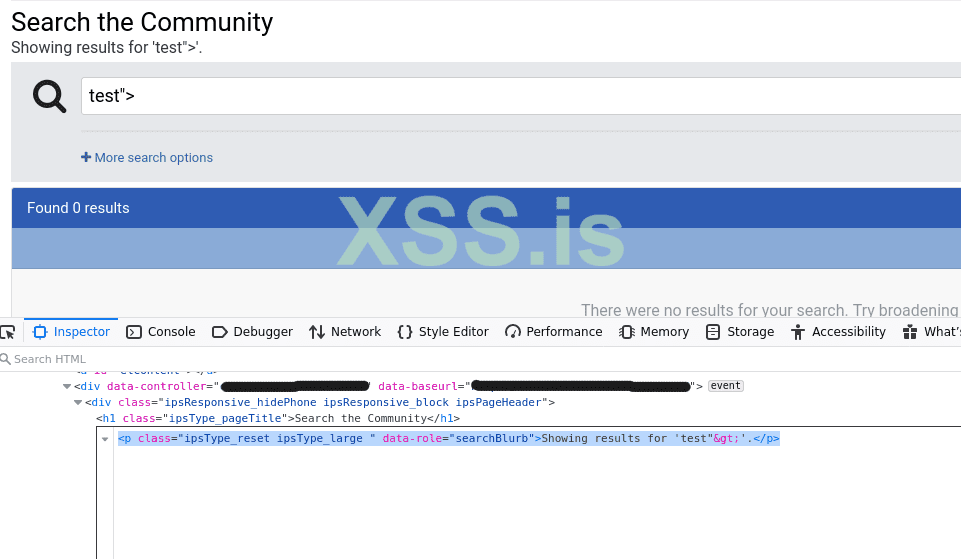
Task: Click the event badge on data-controller div
Action: point(726,386)
